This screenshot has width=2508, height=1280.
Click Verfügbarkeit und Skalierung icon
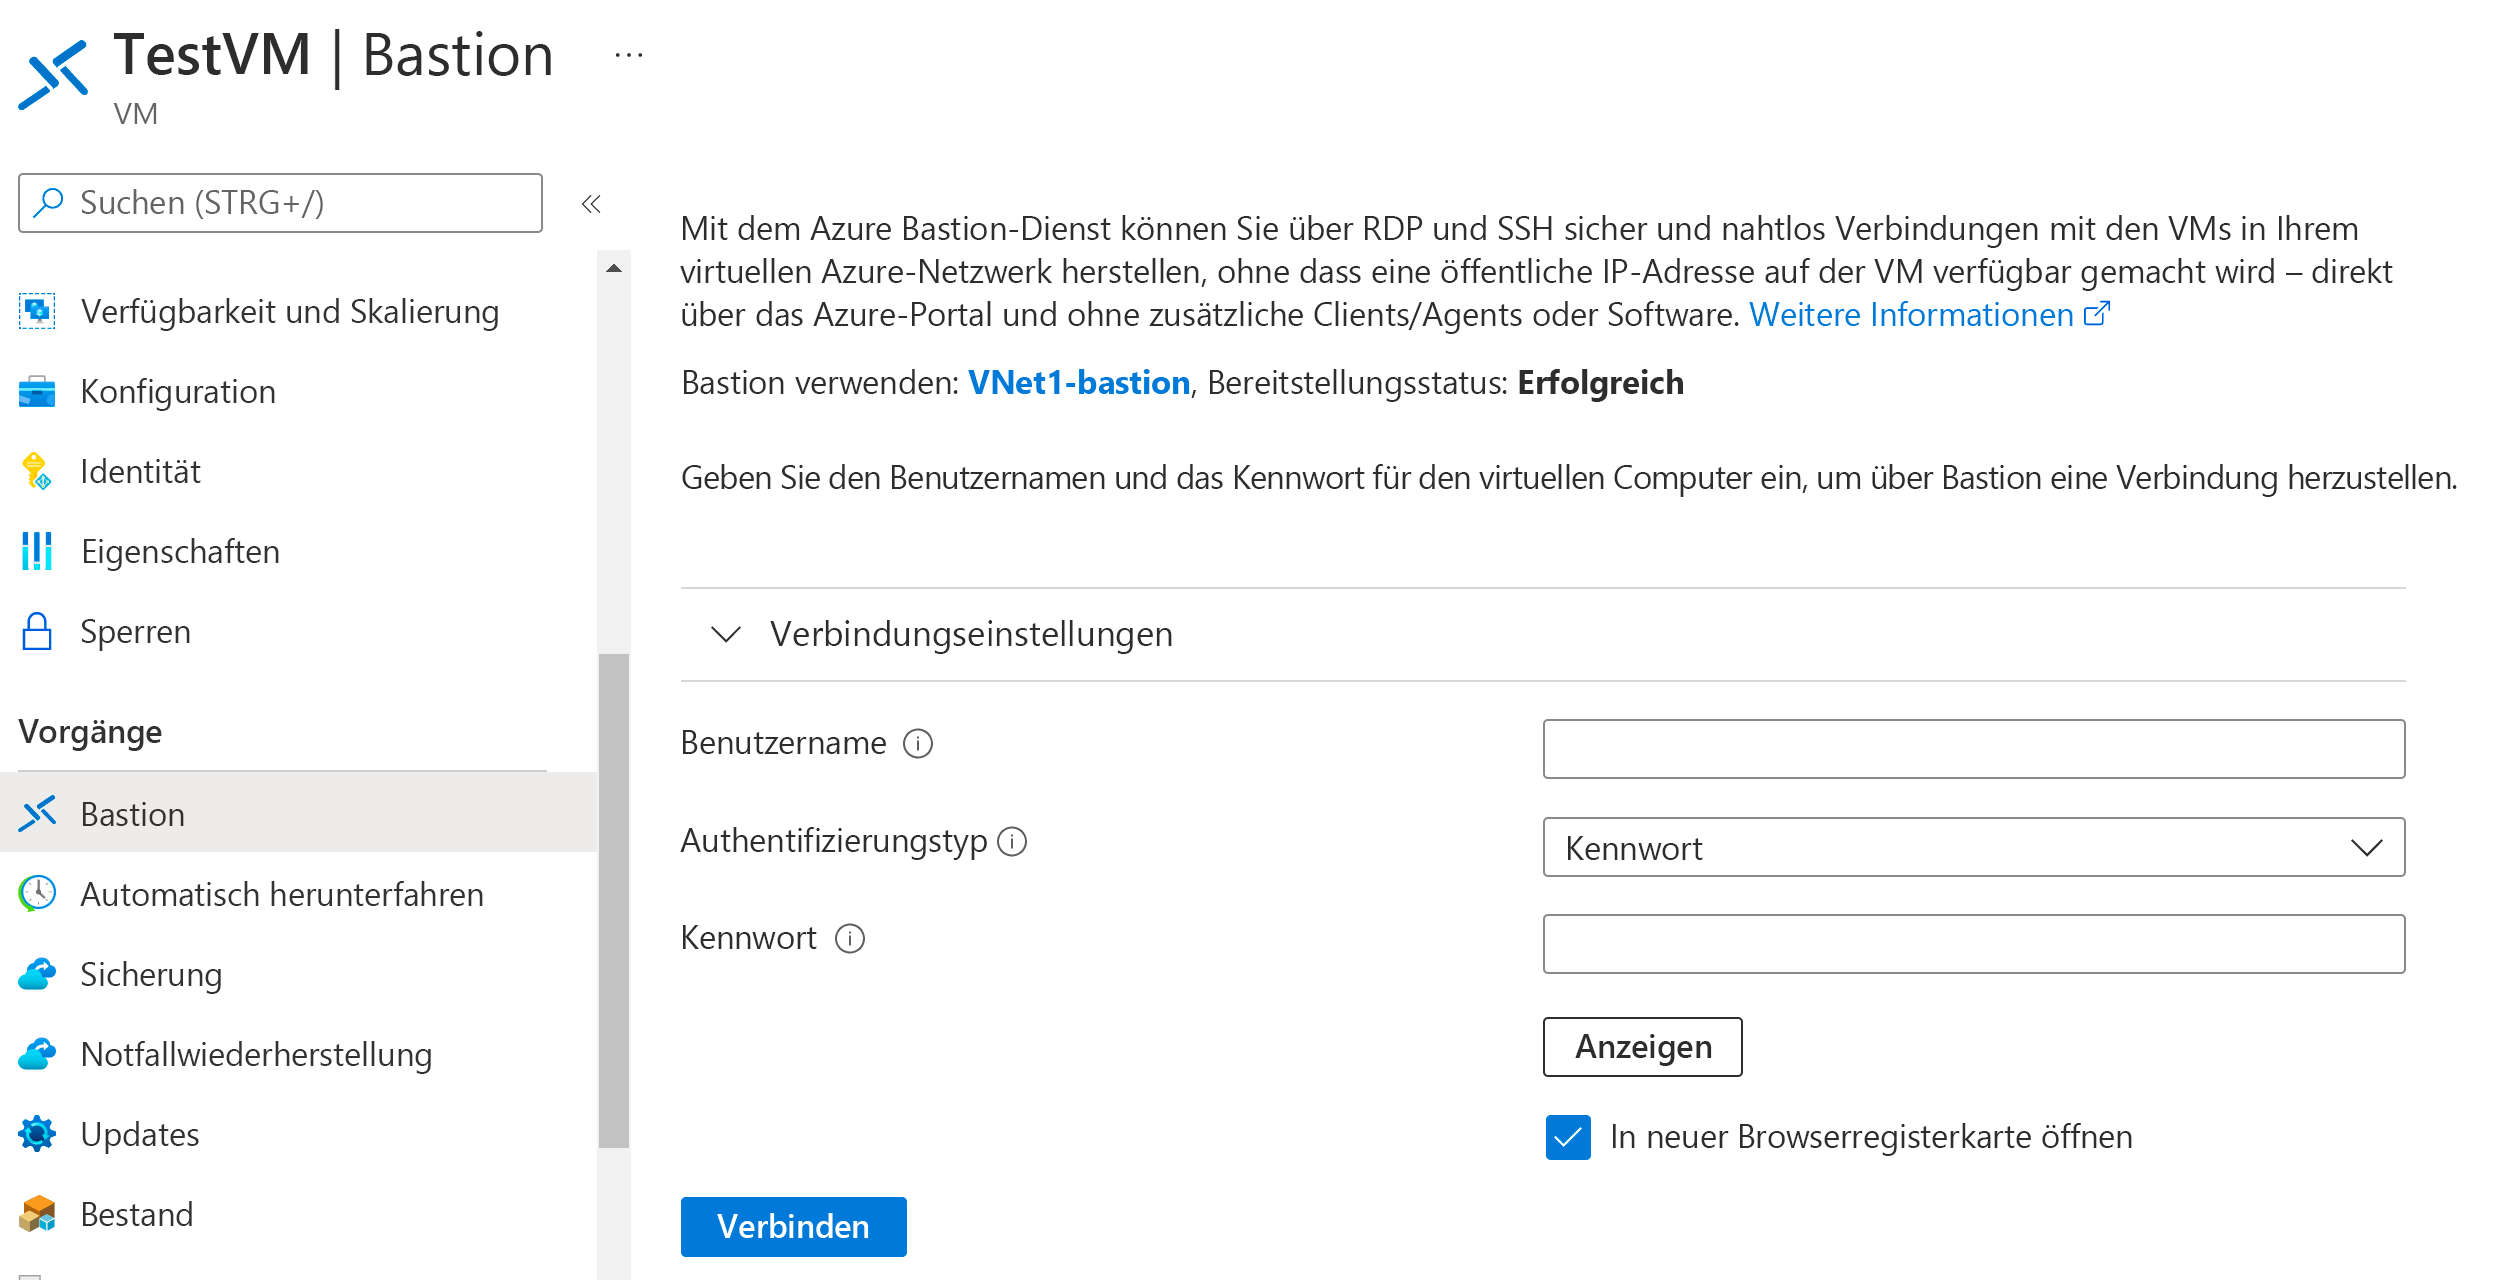pyautogui.click(x=37, y=311)
